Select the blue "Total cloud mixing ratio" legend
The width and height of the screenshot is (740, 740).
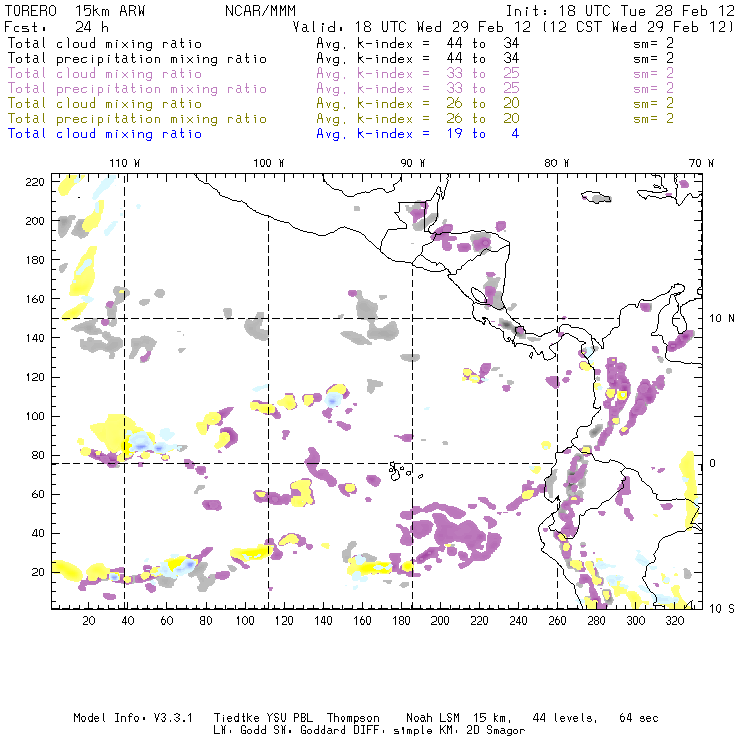[105, 134]
